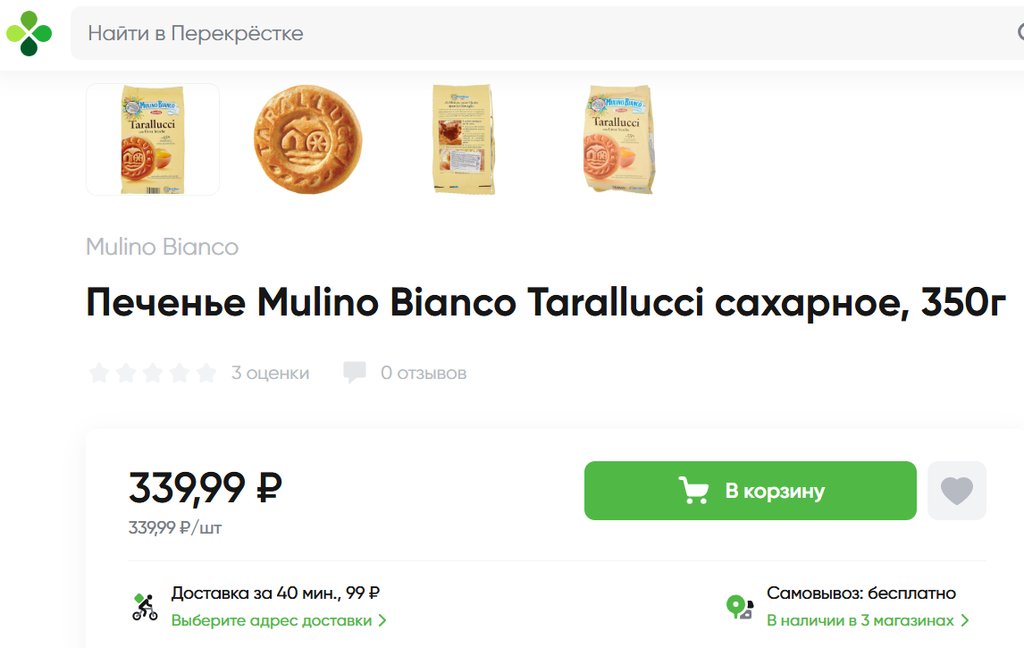Click the pickup map pin icon
The image size is (1024, 648).
pos(739,607)
